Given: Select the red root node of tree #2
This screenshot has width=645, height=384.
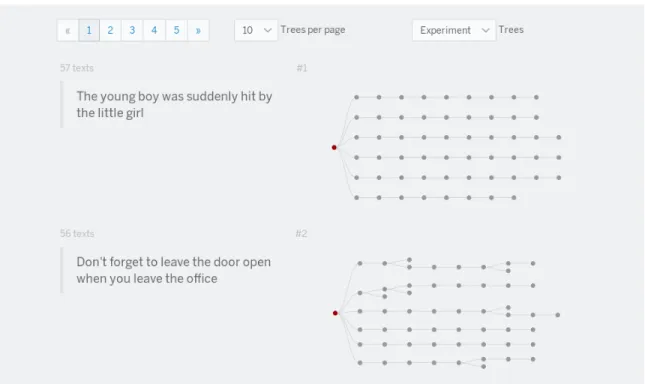Looking at the screenshot, I should tap(335, 313).
